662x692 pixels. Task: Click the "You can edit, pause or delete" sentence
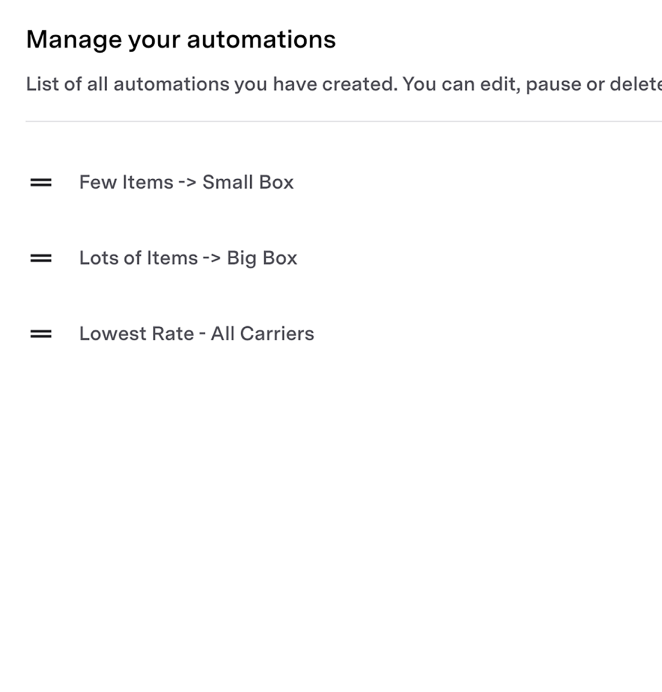[x=532, y=84]
